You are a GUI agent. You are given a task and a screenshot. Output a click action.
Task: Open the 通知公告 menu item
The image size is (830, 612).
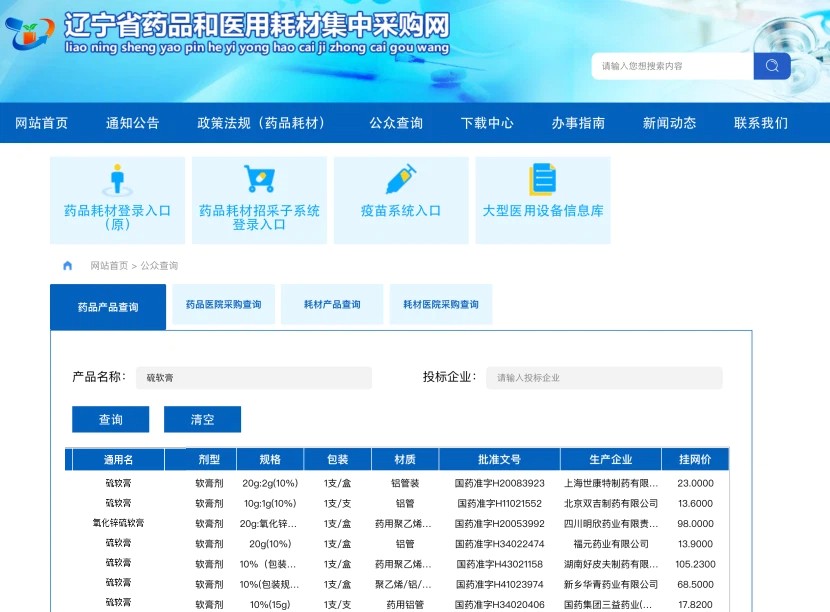pyautogui.click(x=132, y=122)
